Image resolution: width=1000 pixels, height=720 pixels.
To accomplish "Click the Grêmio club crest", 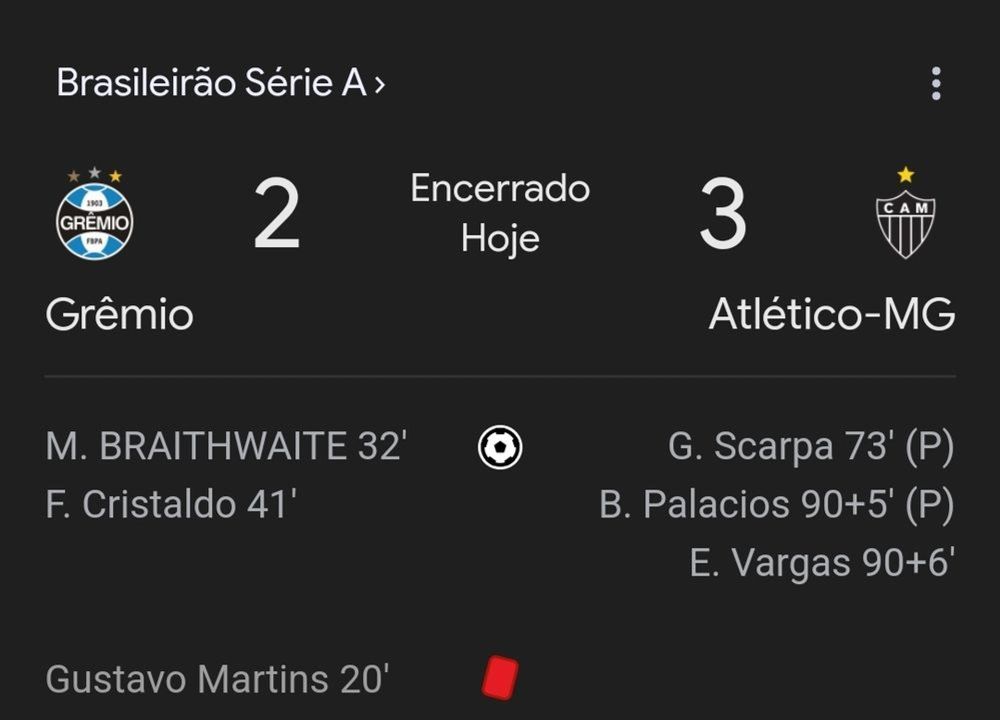I will point(94,222).
